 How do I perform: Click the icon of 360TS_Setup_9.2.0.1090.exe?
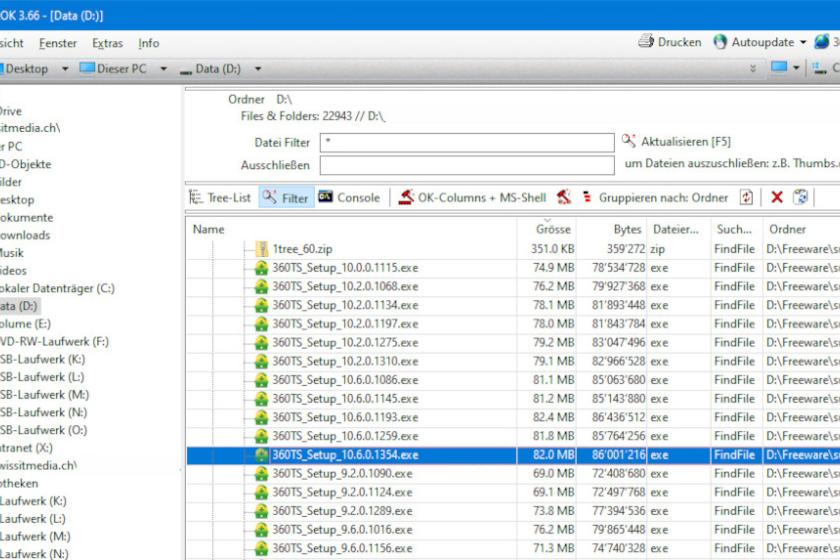(x=261, y=474)
